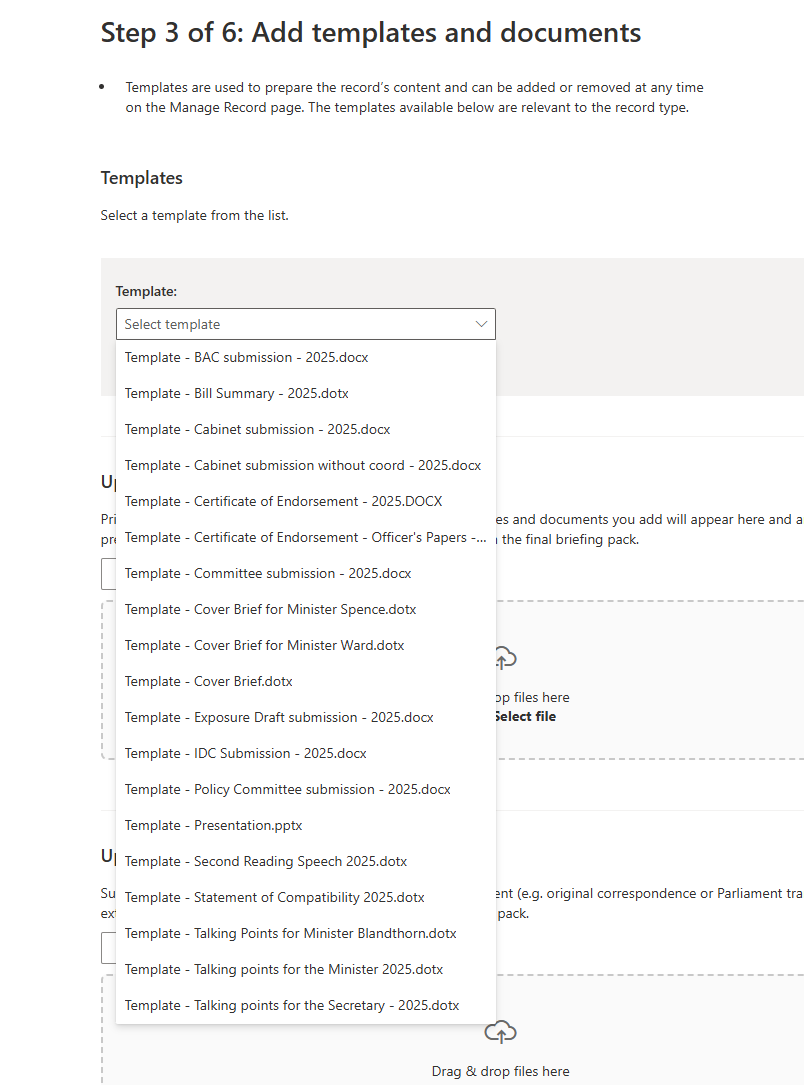Select Template - IDC Submission - 2025.docx
This screenshot has width=804, height=1085.
(245, 753)
